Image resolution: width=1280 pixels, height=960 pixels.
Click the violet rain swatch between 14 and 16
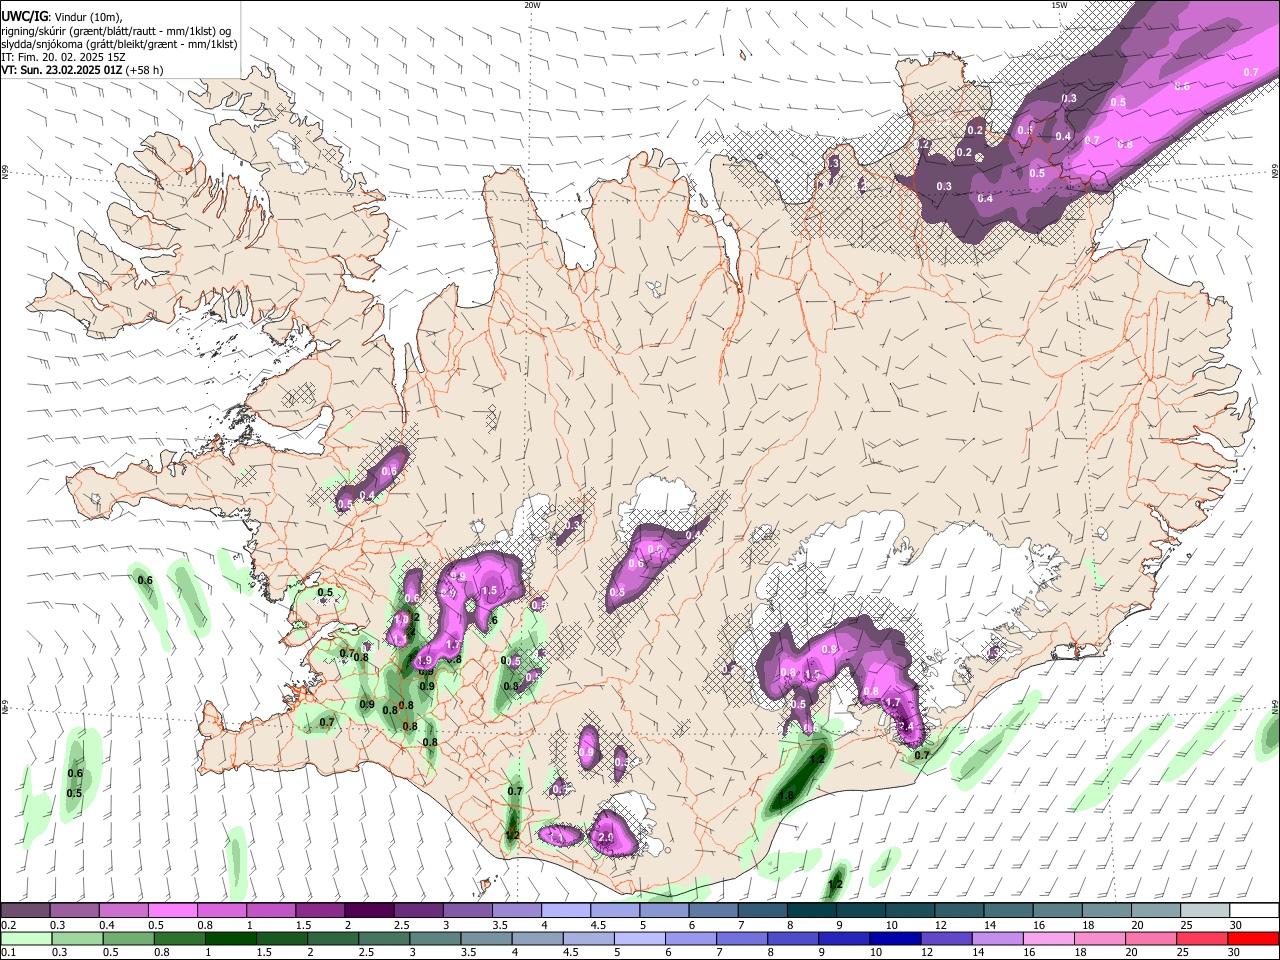coord(997,938)
